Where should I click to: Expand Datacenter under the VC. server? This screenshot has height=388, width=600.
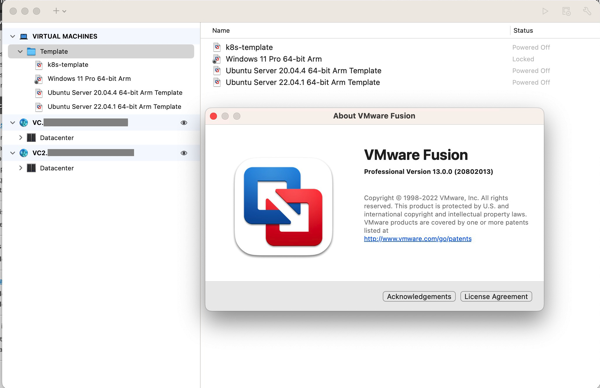21,137
